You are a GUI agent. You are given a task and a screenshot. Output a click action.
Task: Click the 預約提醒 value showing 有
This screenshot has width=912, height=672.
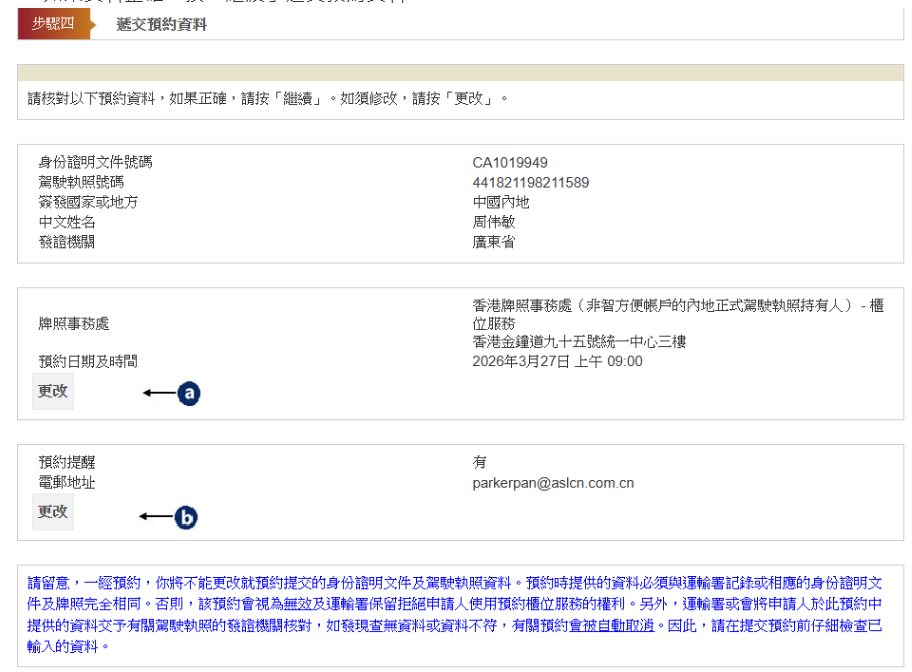click(x=478, y=462)
